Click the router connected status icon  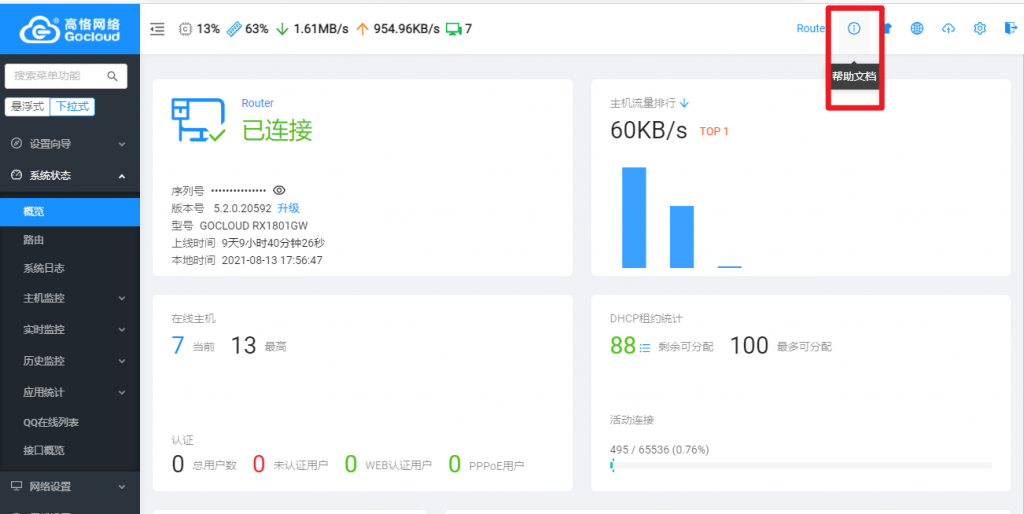click(199, 120)
